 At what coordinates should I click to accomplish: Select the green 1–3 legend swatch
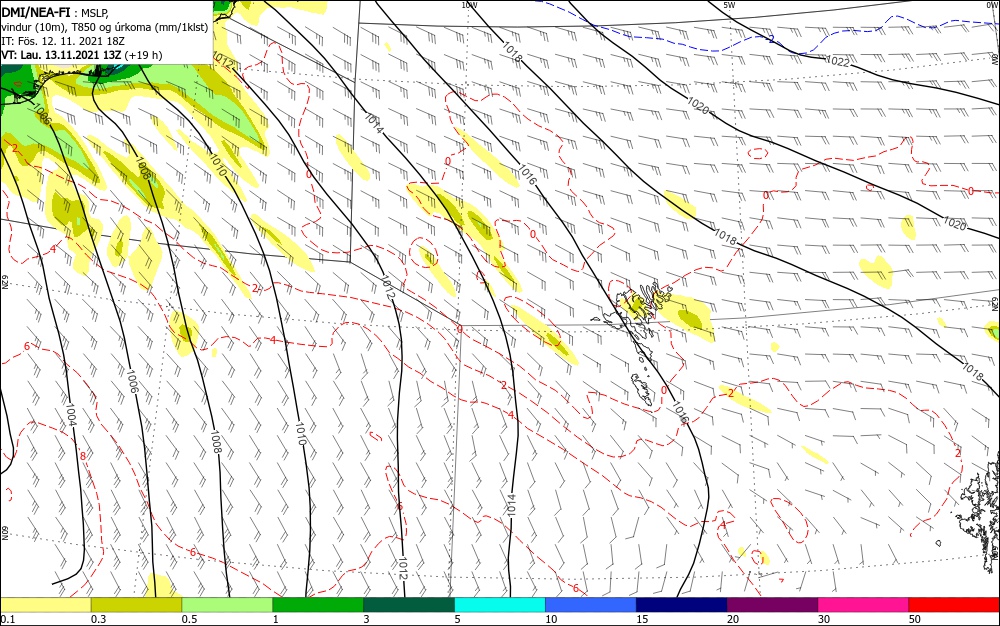point(318,605)
